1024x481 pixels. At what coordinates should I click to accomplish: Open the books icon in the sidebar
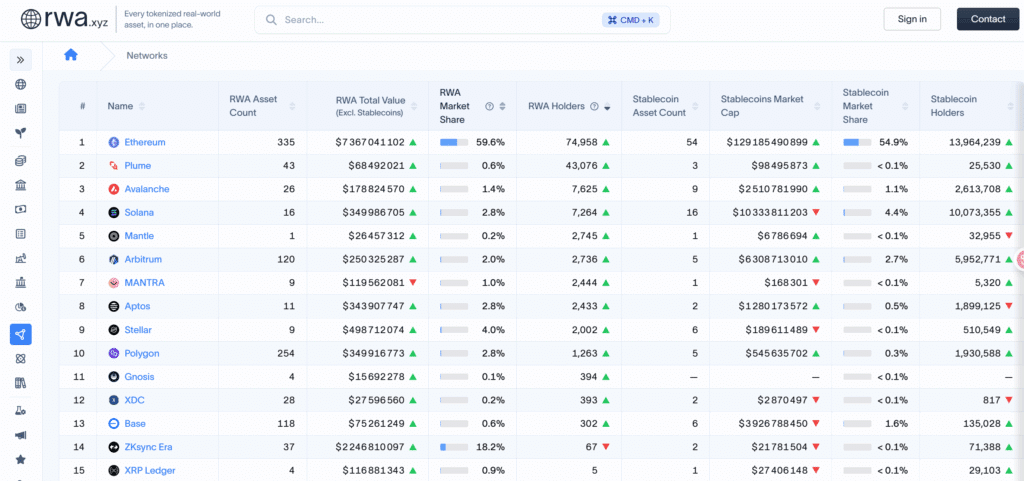pos(20,383)
